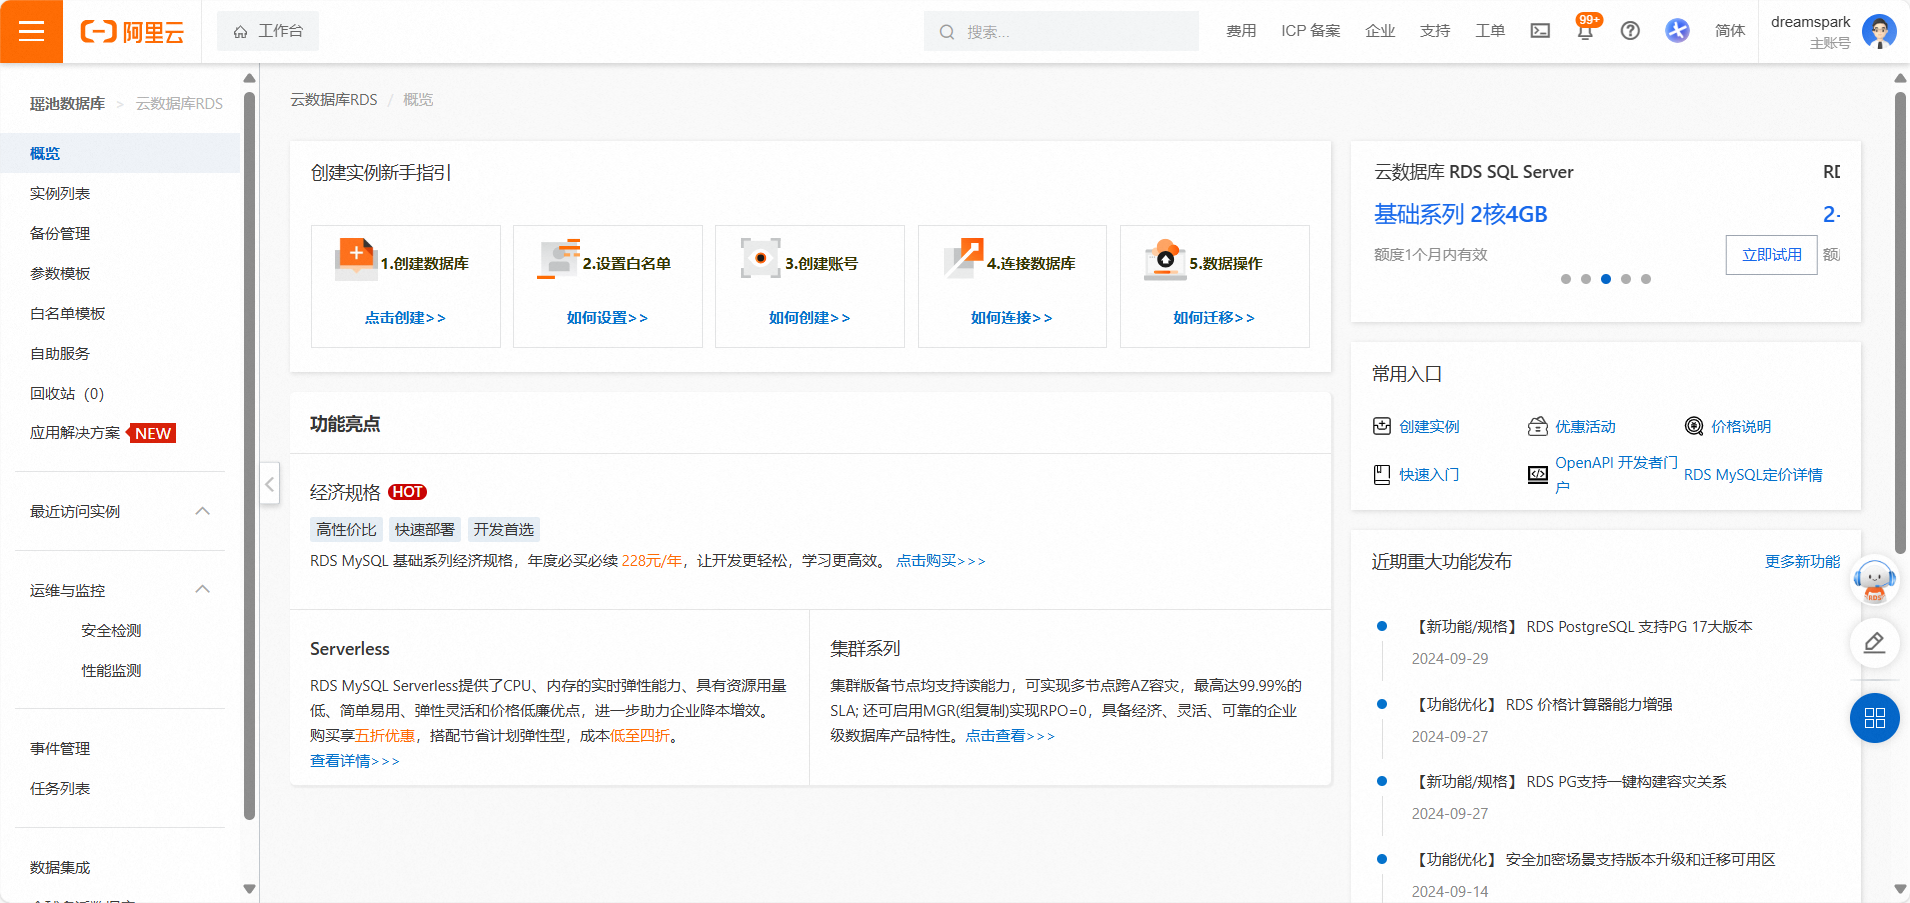The image size is (1910, 903).
Task: Click the create account step icon
Action: pos(760,258)
